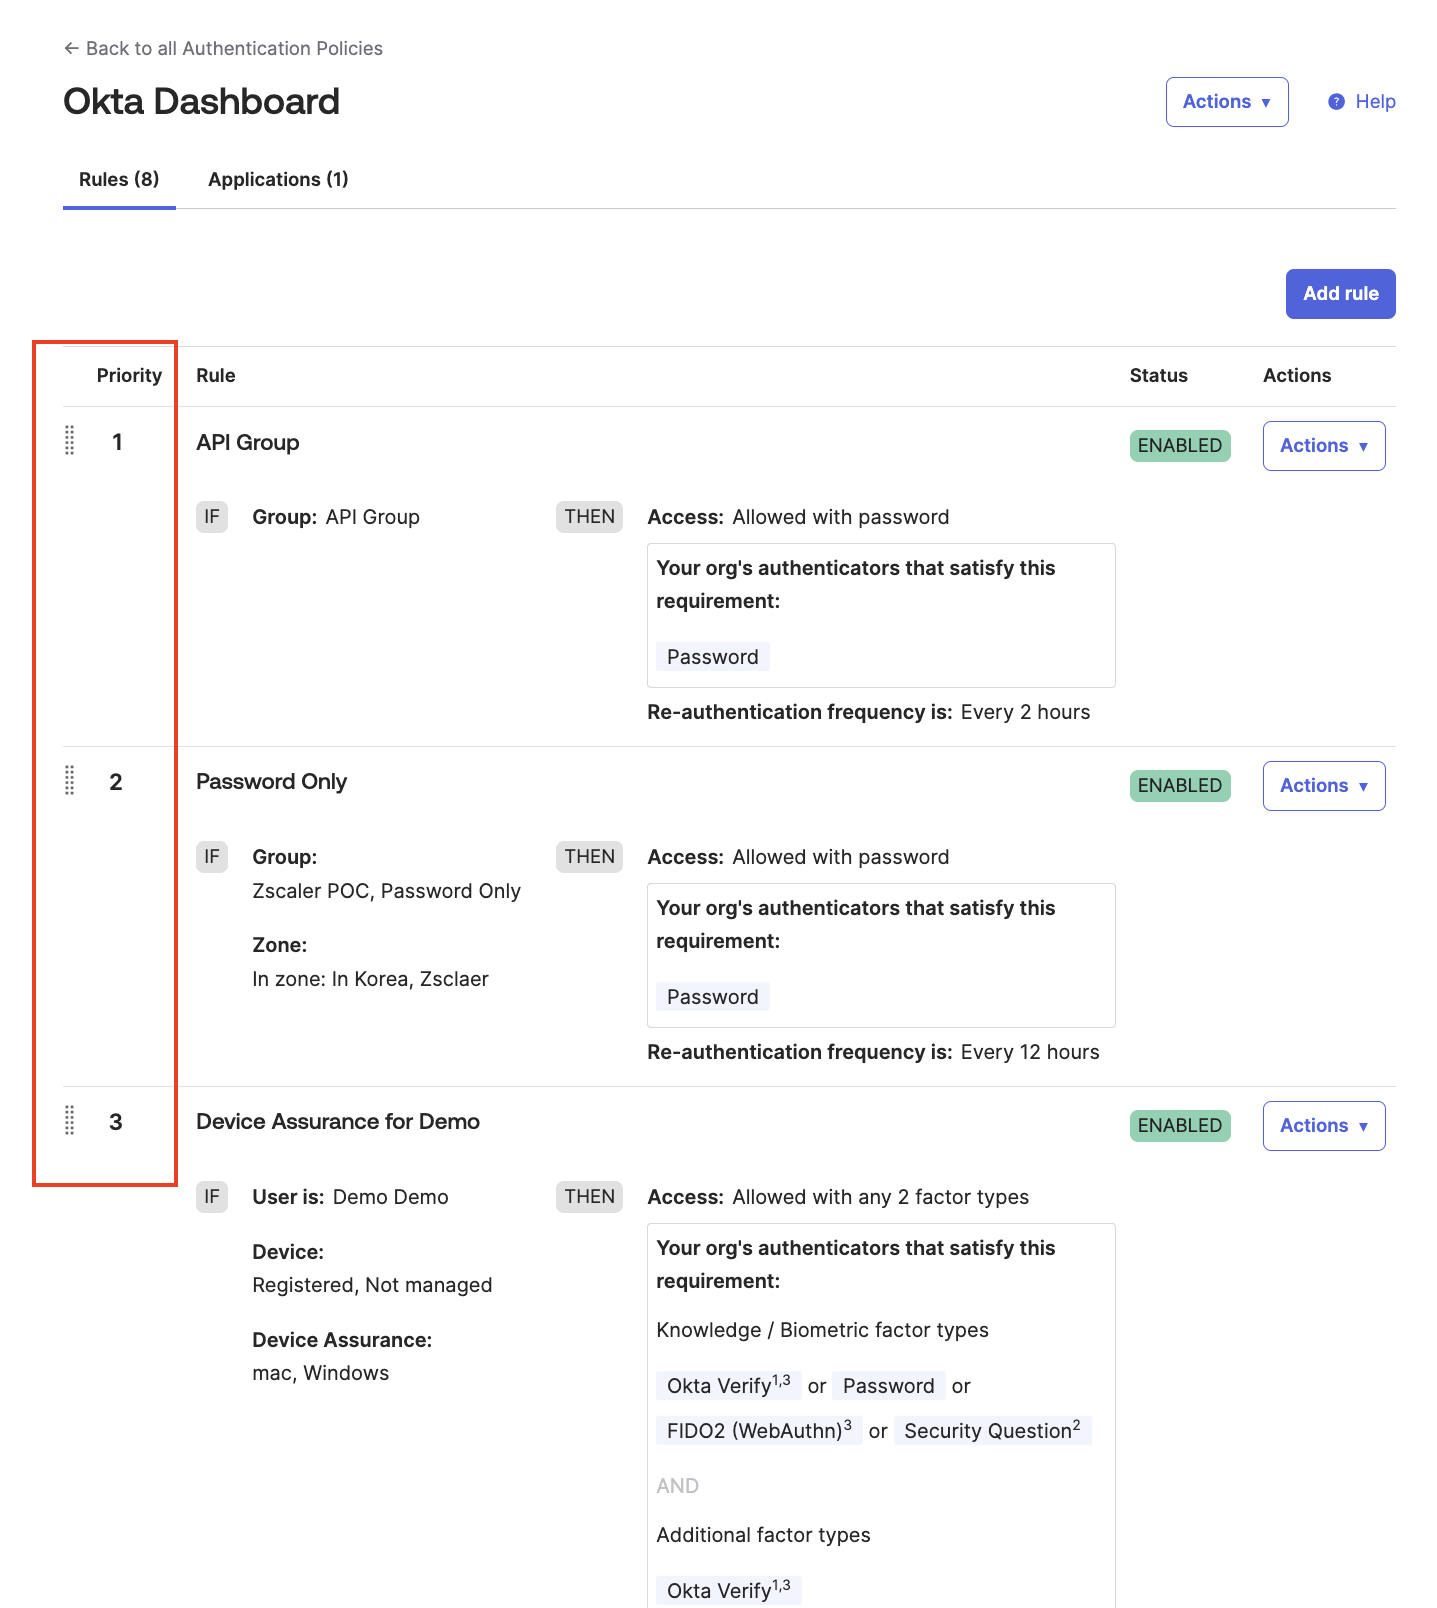Click the drag handle for Password Only rule
The image size is (1437, 1608).
pos(70,780)
